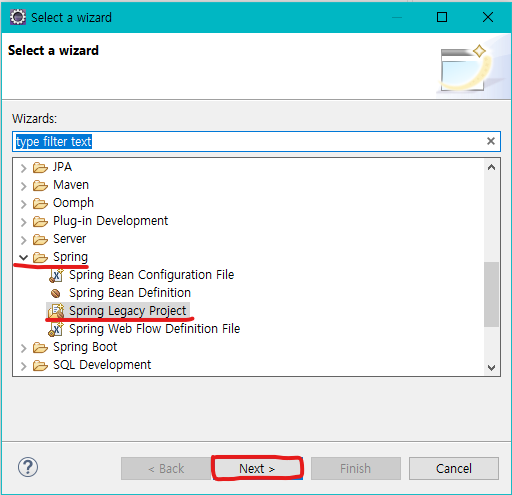
Task: Select Spring Bean Configuration File entry
Action: point(152,275)
